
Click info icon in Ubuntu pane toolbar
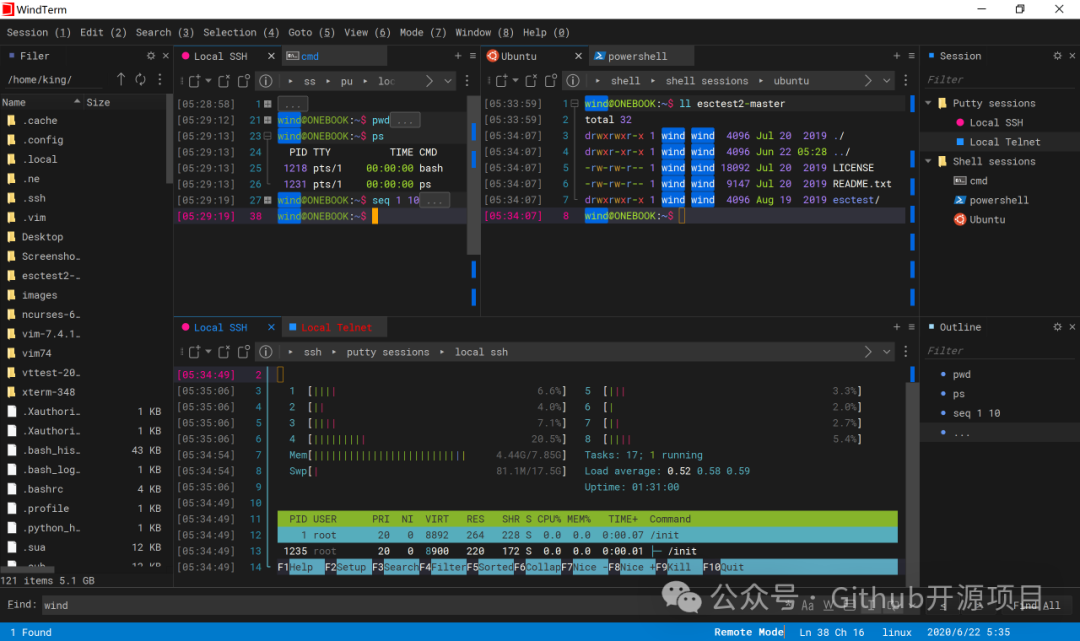pos(572,81)
